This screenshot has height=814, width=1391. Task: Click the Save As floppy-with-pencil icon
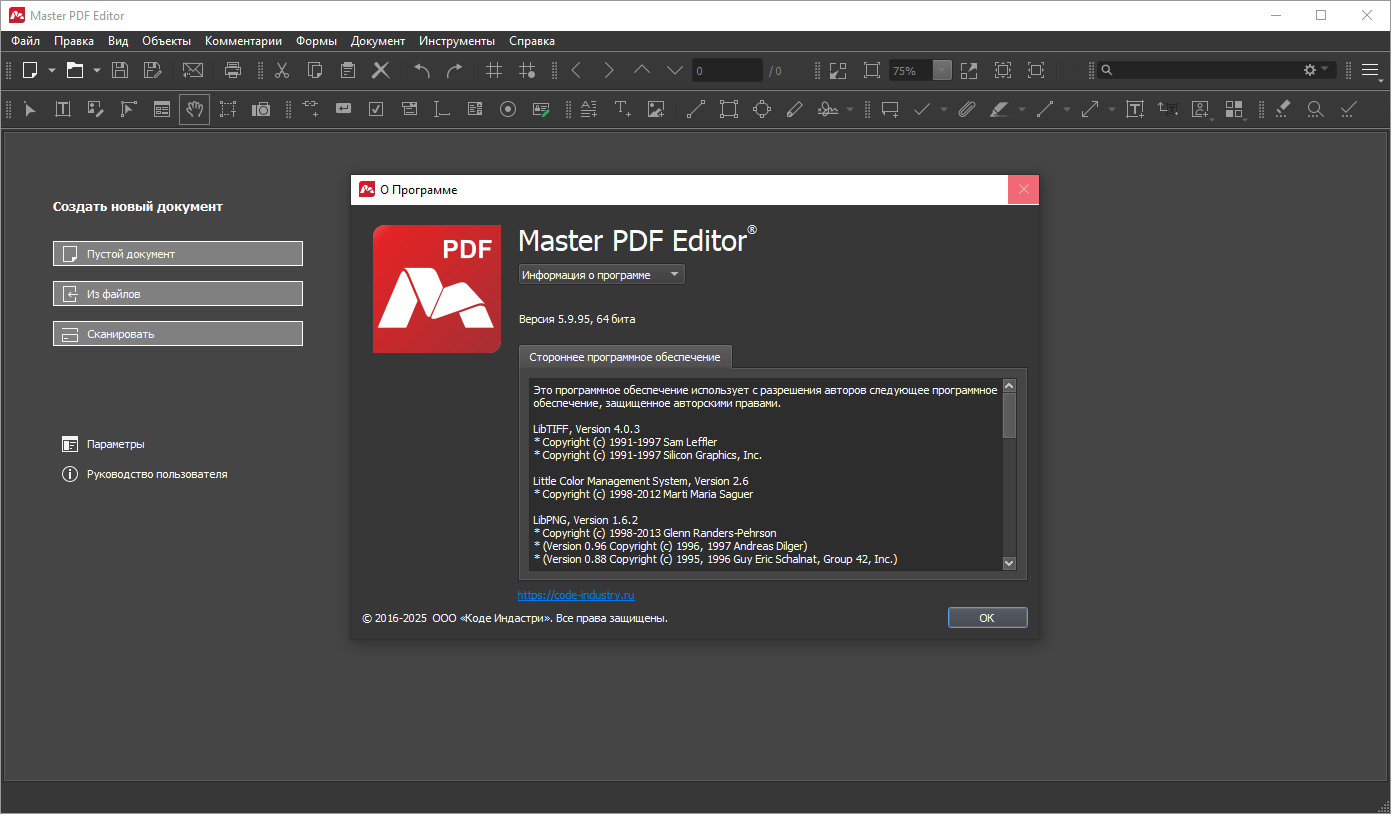pos(152,70)
